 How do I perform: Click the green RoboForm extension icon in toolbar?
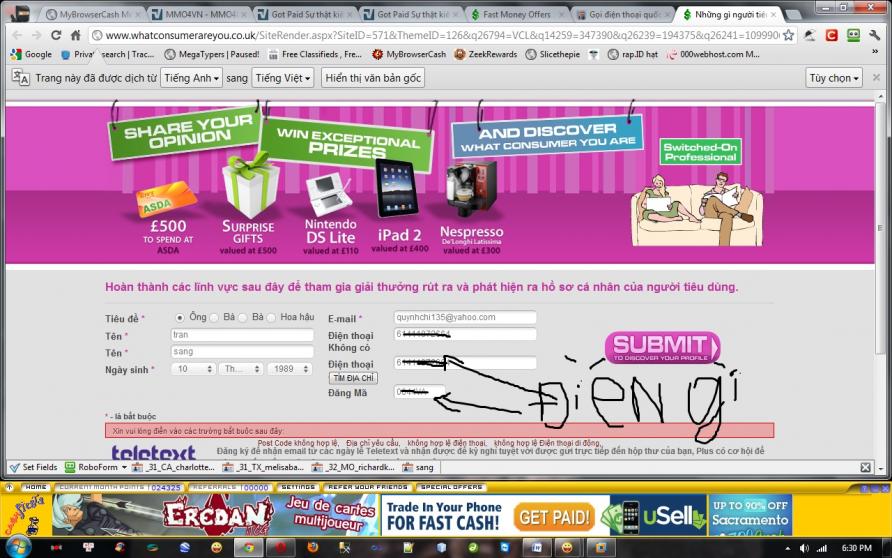853,35
